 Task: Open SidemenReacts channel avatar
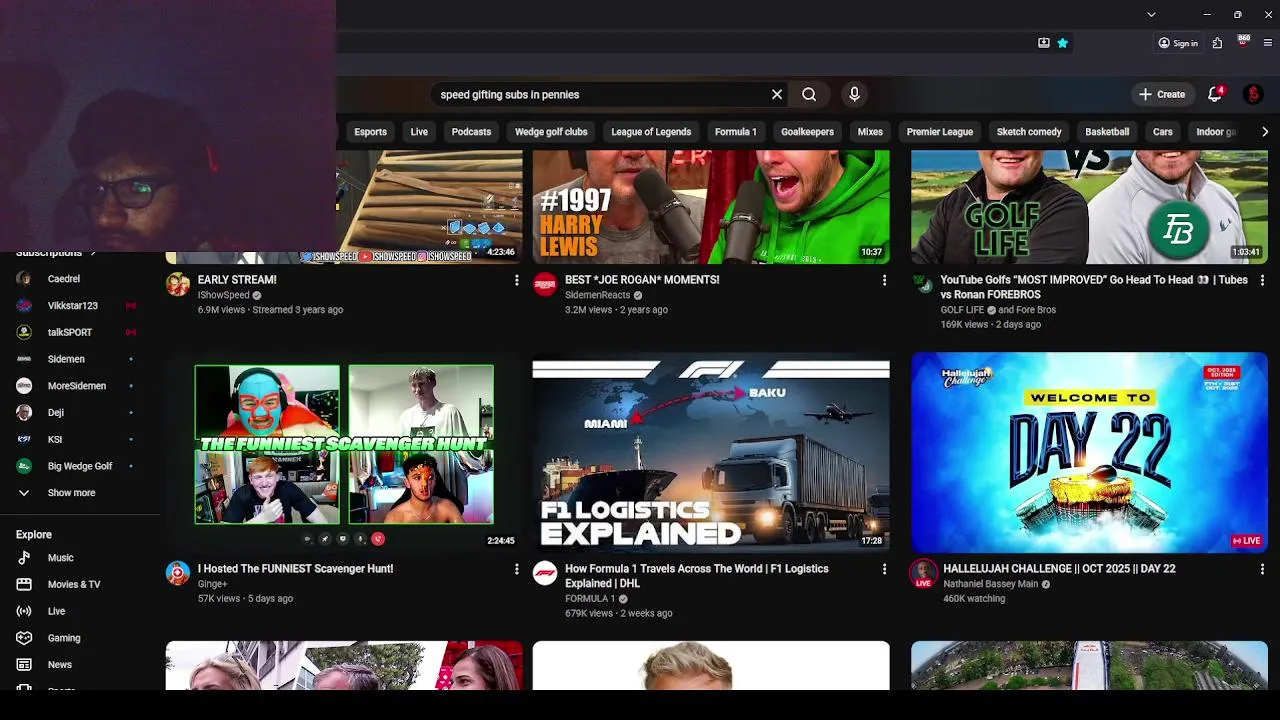545,285
